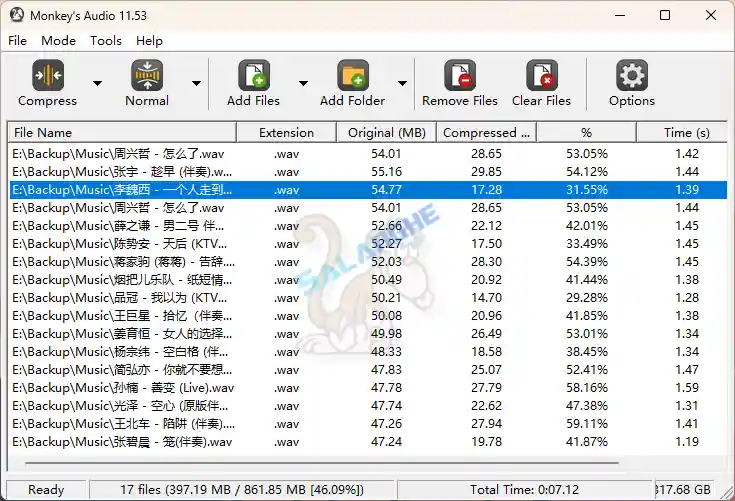Select the row with 54.12% ratio
Screen dimensions: 735x501
pos(368,172)
